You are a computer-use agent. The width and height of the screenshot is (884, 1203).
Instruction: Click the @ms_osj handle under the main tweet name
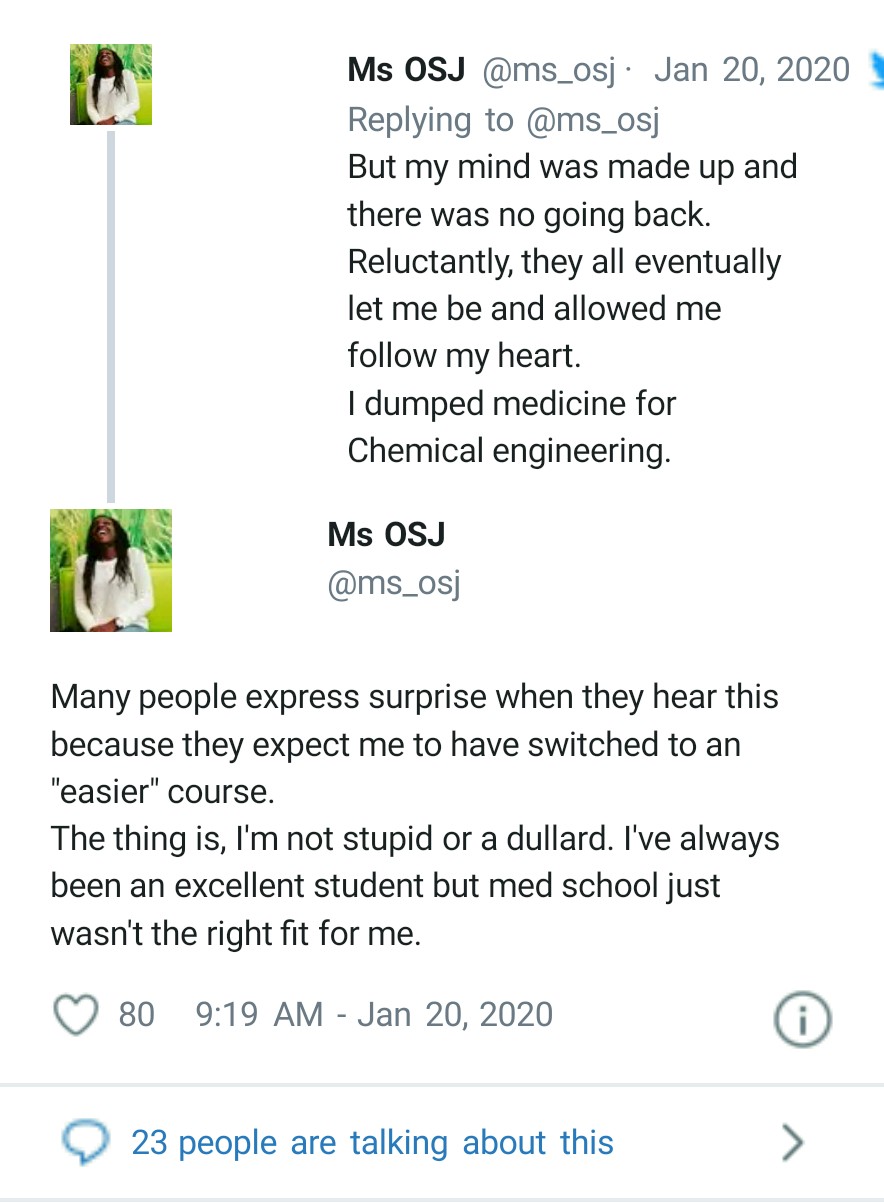click(x=394, y=582)
